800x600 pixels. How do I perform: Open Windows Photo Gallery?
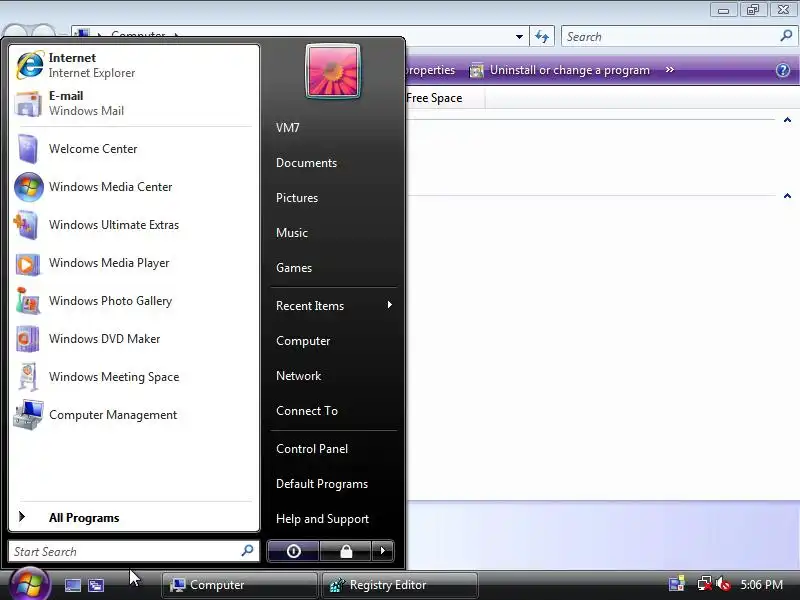click(x=134, y=301)
